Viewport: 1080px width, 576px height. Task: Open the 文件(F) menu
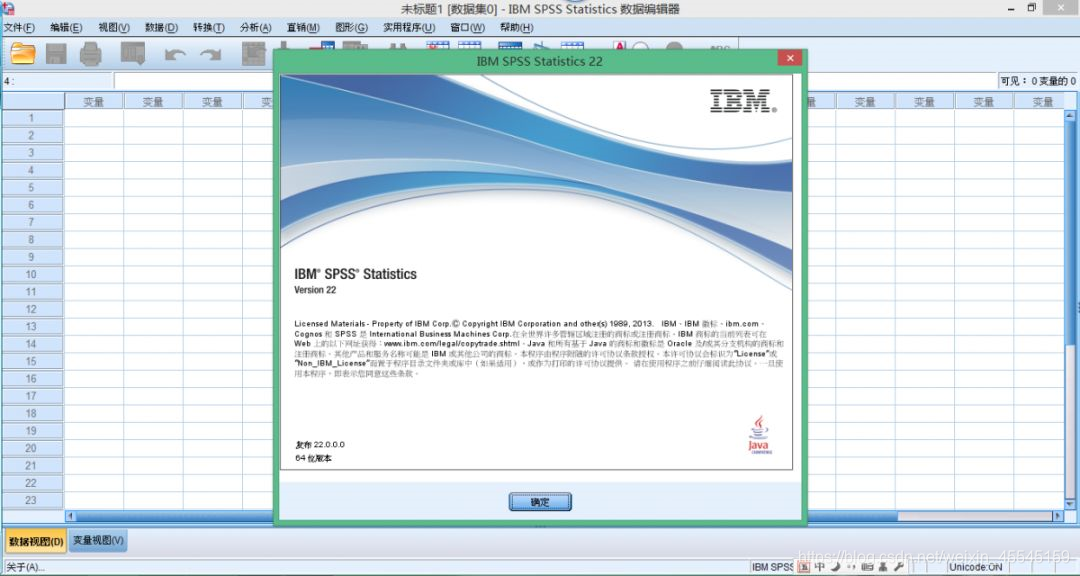pos(19,28)
